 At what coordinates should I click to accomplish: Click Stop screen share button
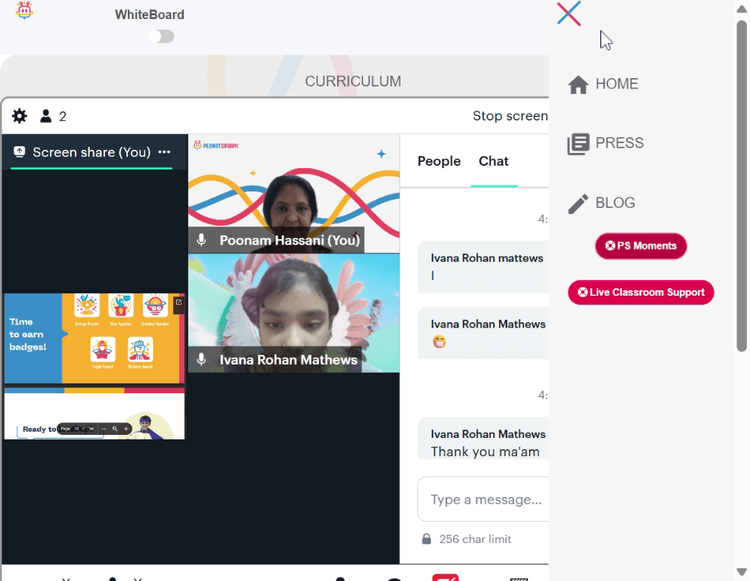click(x=510, y=116)
